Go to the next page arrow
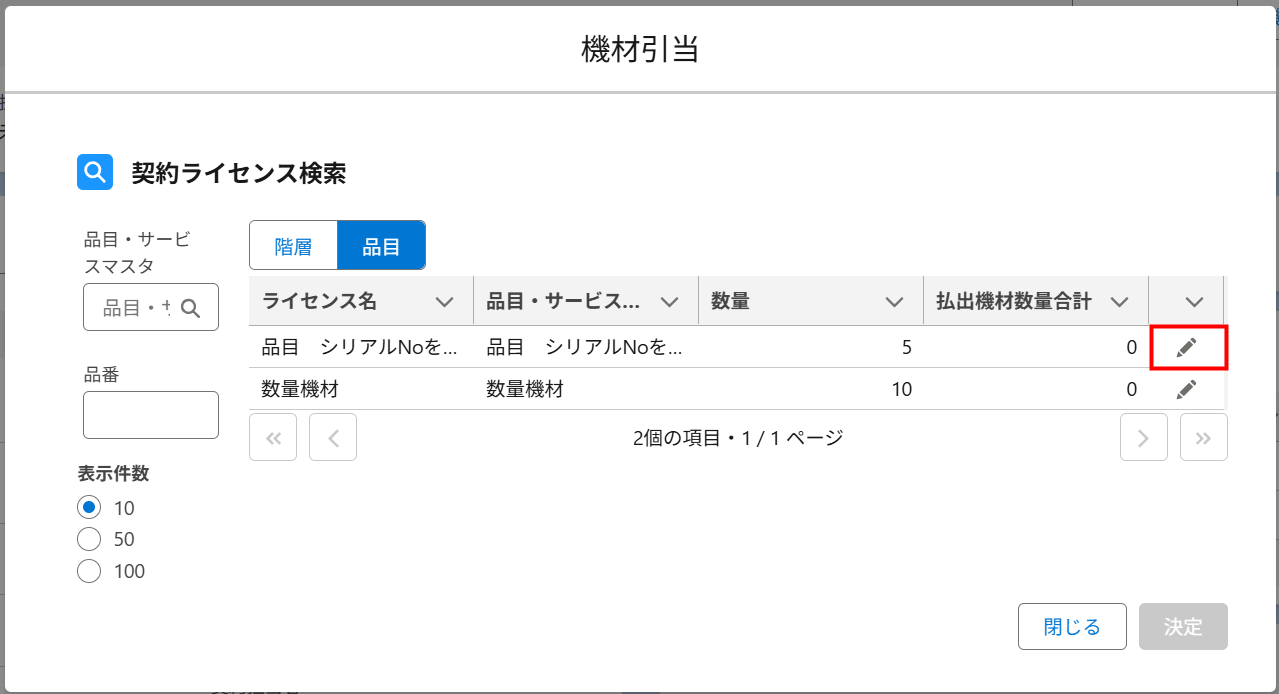The height and width of the screenshot is (694, 1279). [x=1143, y=437]
